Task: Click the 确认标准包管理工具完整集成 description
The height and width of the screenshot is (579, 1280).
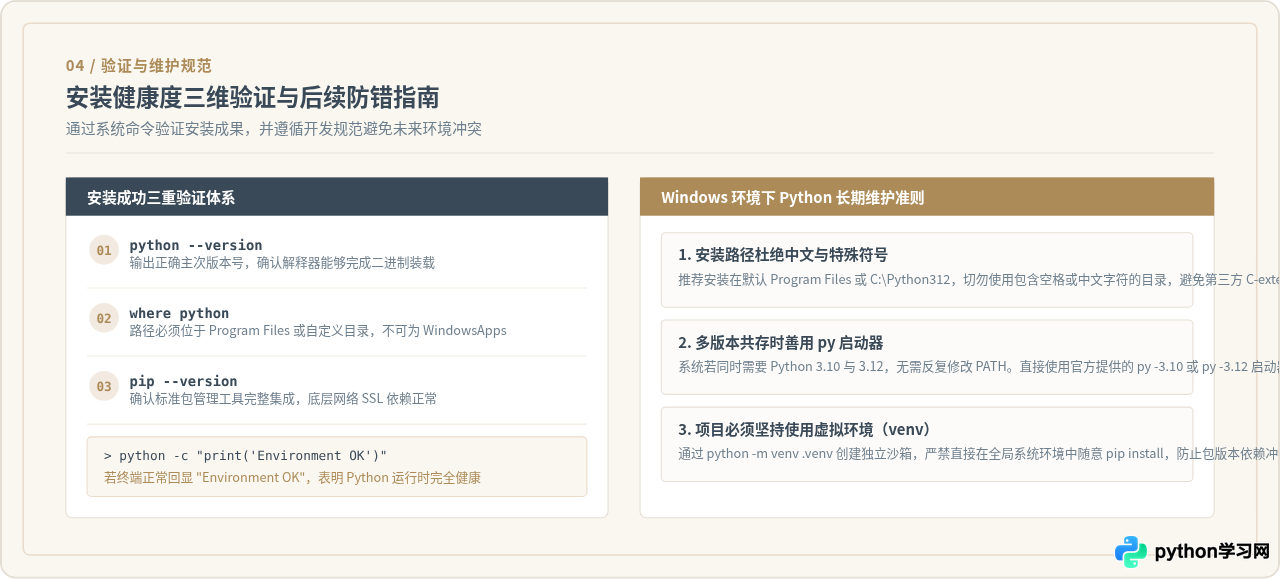Action: [283, 399]
